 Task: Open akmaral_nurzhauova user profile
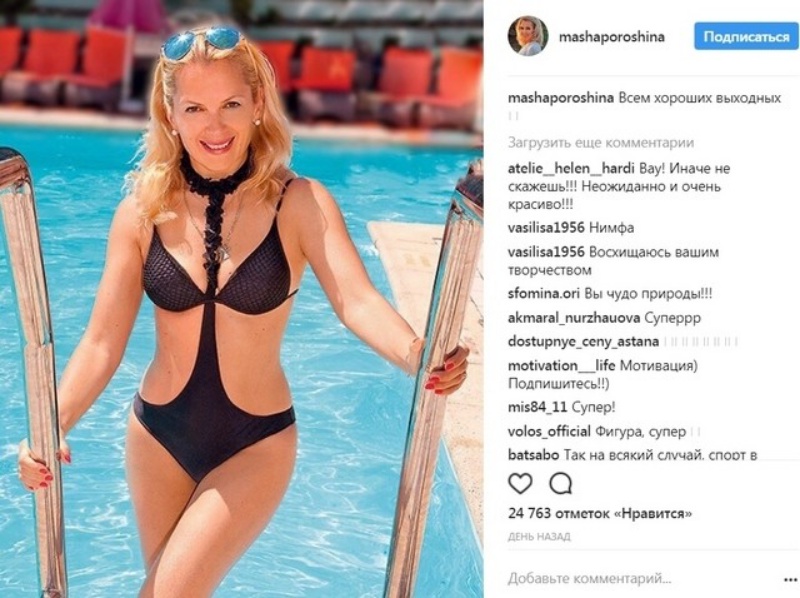click(x=573, y=318)
